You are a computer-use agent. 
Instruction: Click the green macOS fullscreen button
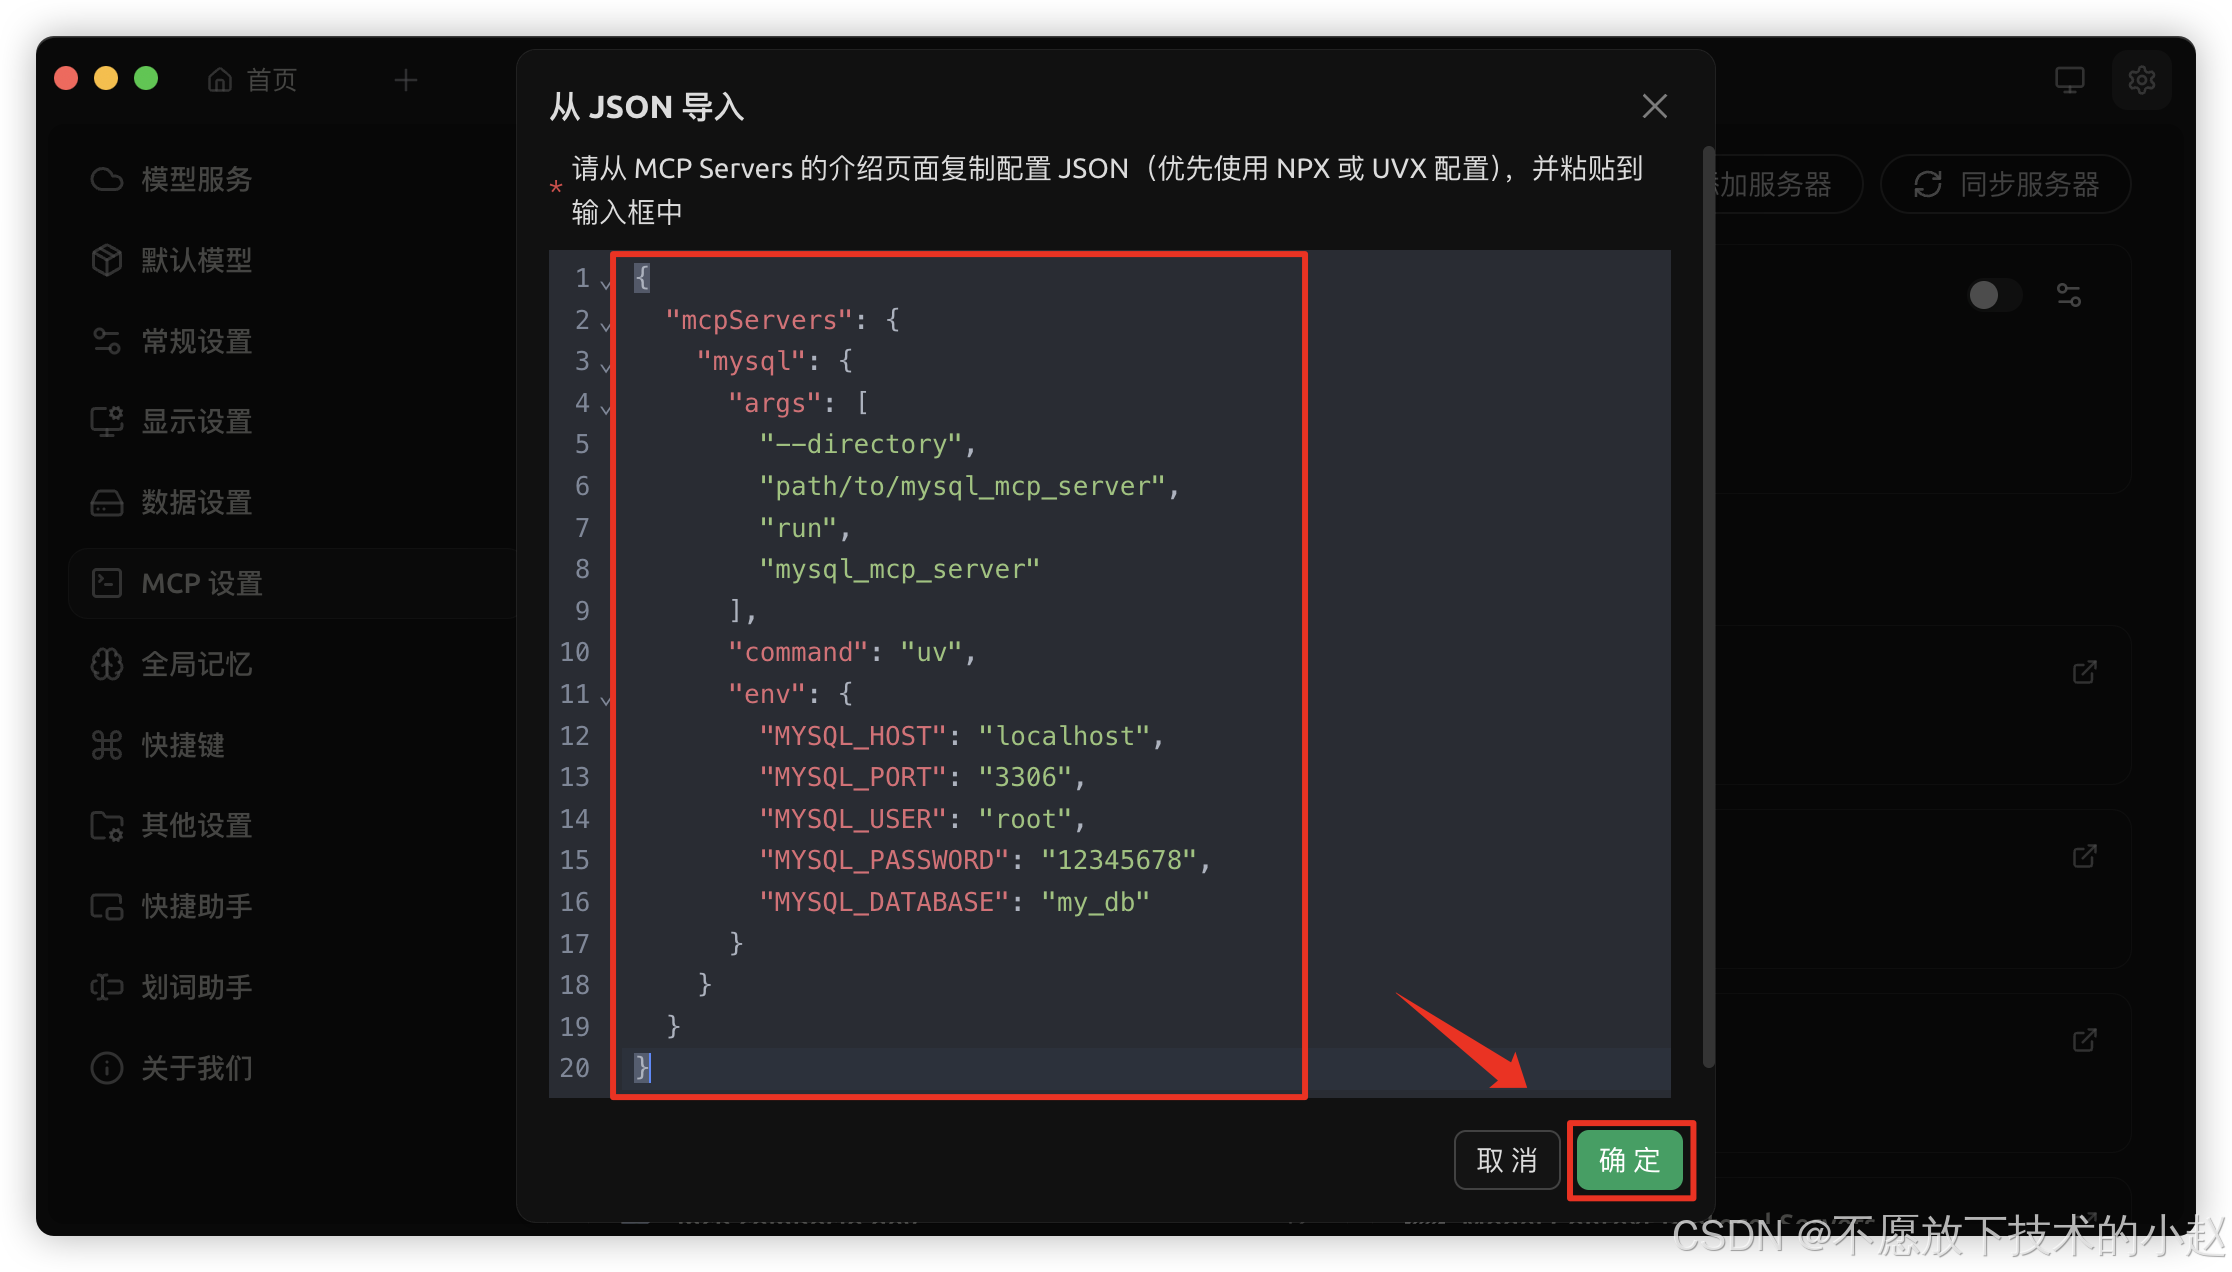(146, 78)
